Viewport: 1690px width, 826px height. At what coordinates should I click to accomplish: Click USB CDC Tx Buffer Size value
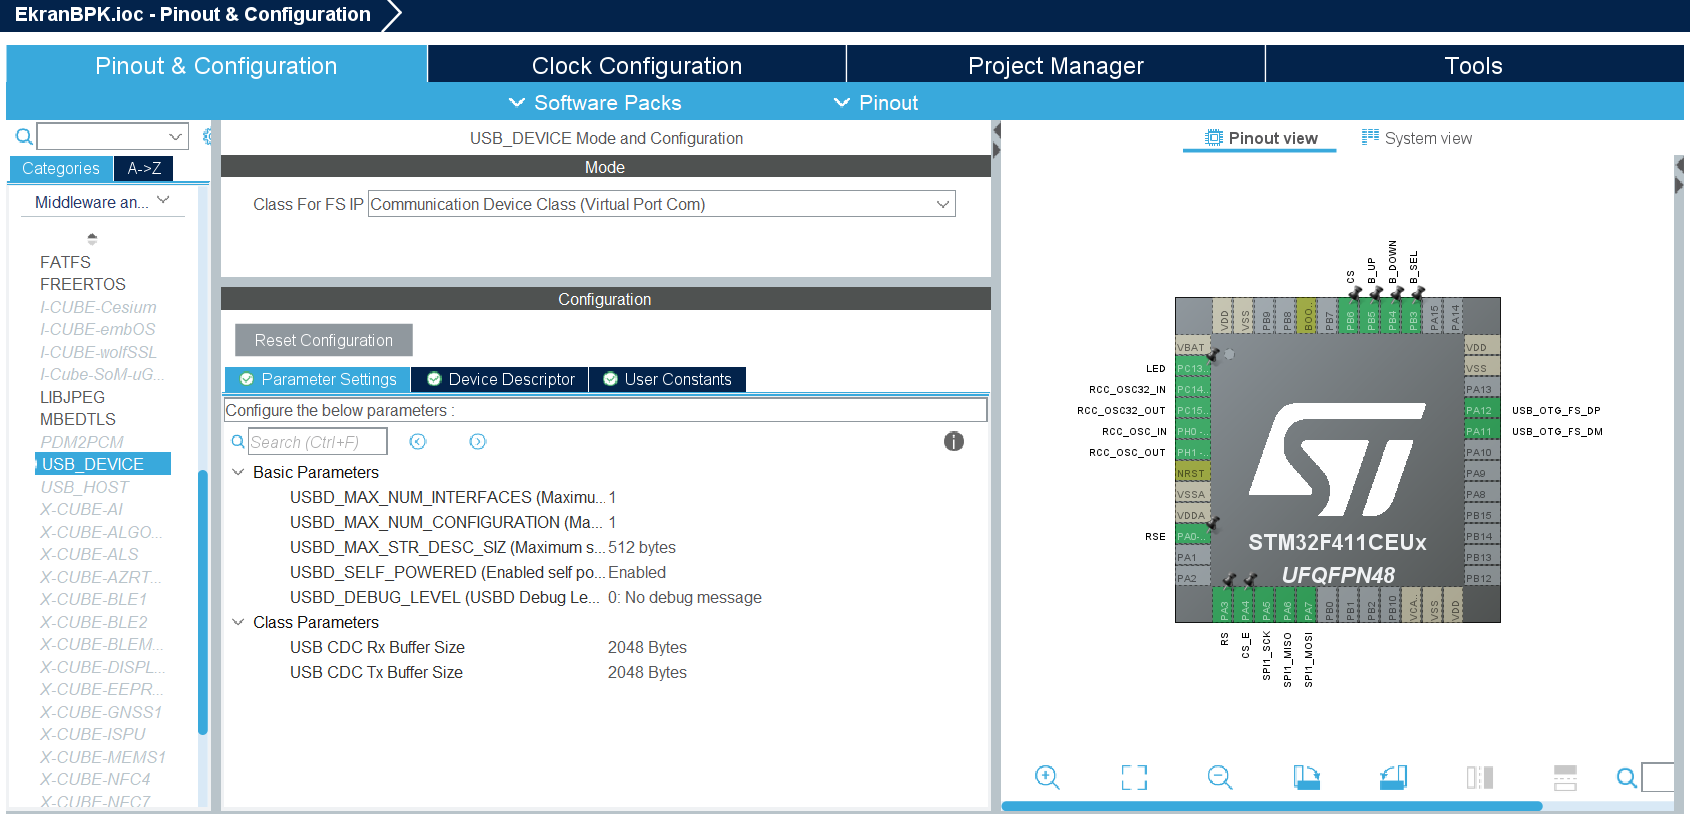(x=647, y=672)
